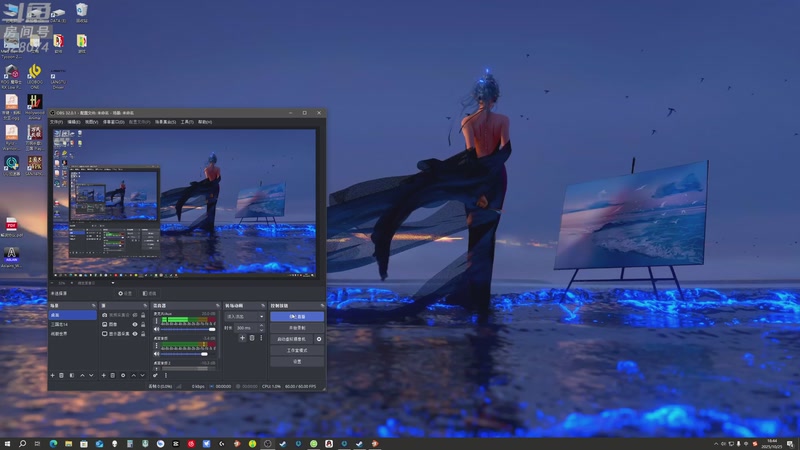Image resolution: width=800 pixels, height=450 pixels.
Task: Move source down in the Sources panel
Action: (x=142, y=376)
